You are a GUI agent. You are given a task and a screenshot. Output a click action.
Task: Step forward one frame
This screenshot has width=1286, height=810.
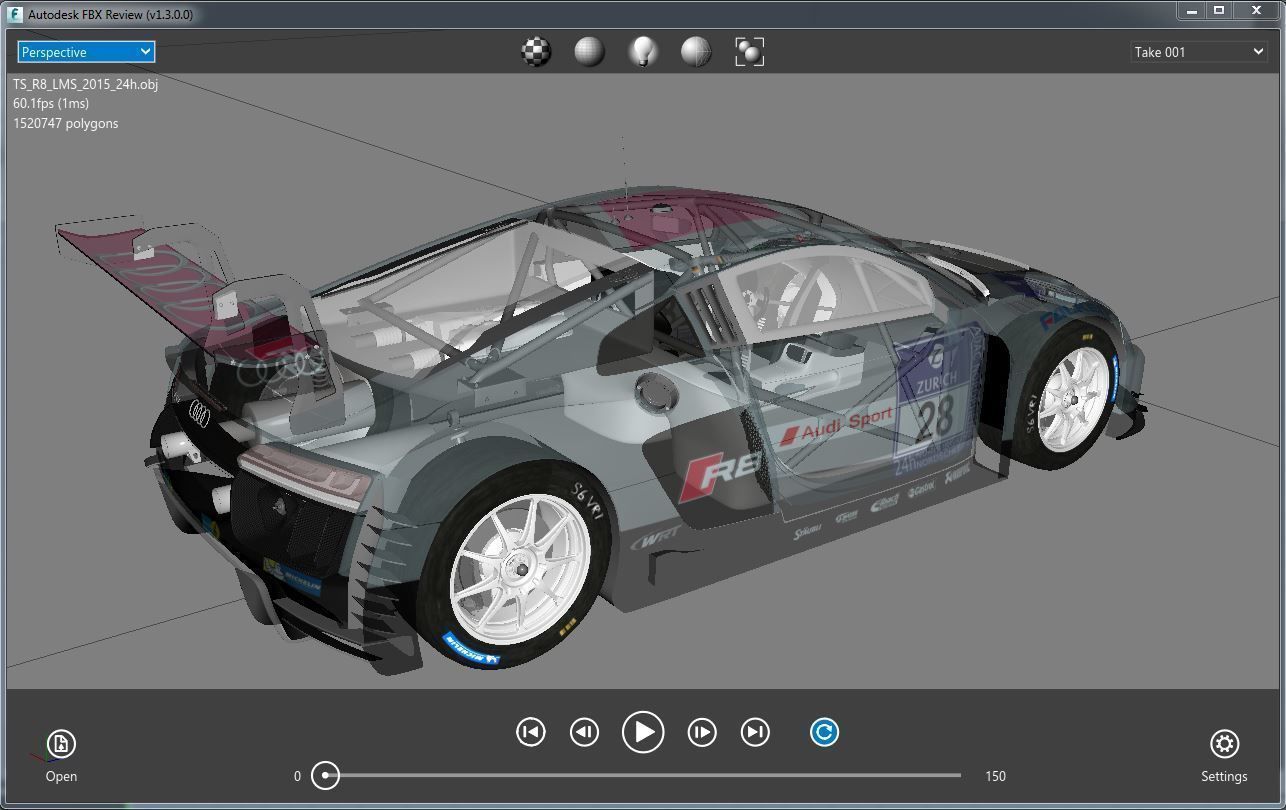702,732
